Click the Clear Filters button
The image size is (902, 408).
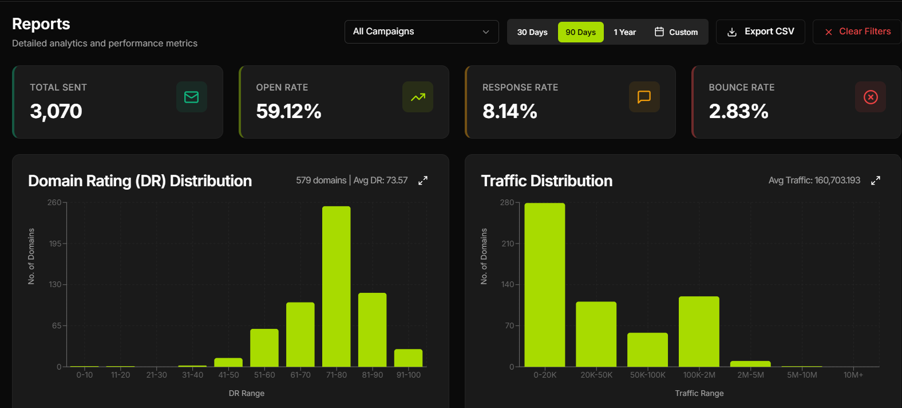[x=857, y=32]
